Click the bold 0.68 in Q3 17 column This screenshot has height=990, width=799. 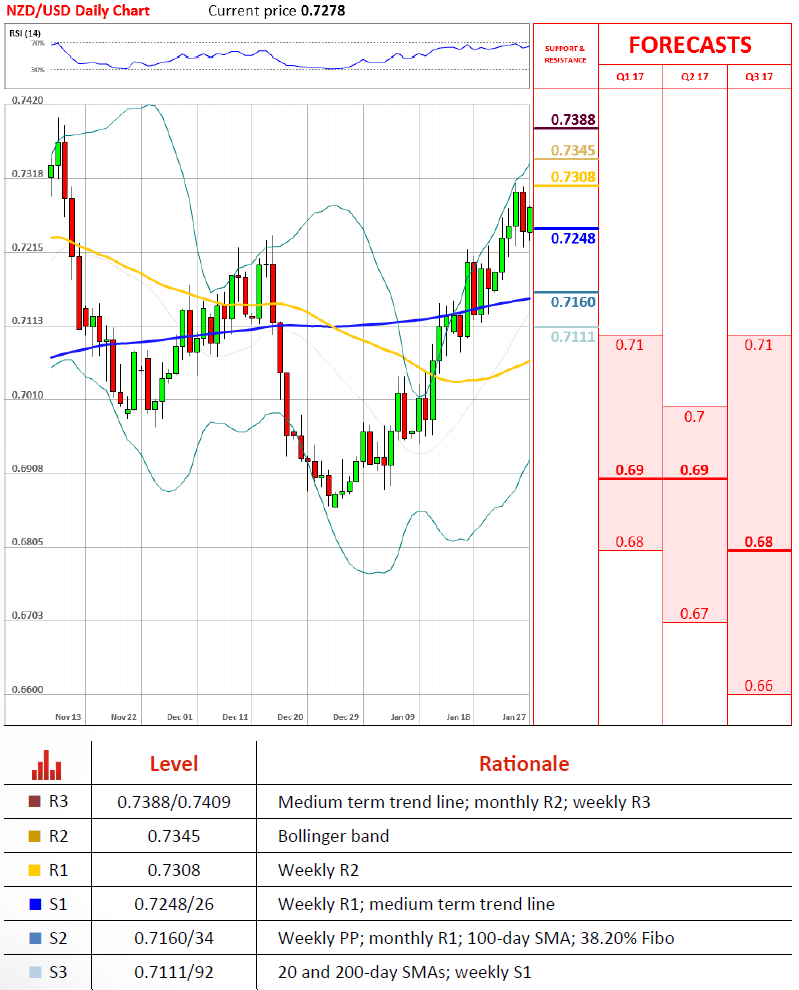[x=759, y=542]
